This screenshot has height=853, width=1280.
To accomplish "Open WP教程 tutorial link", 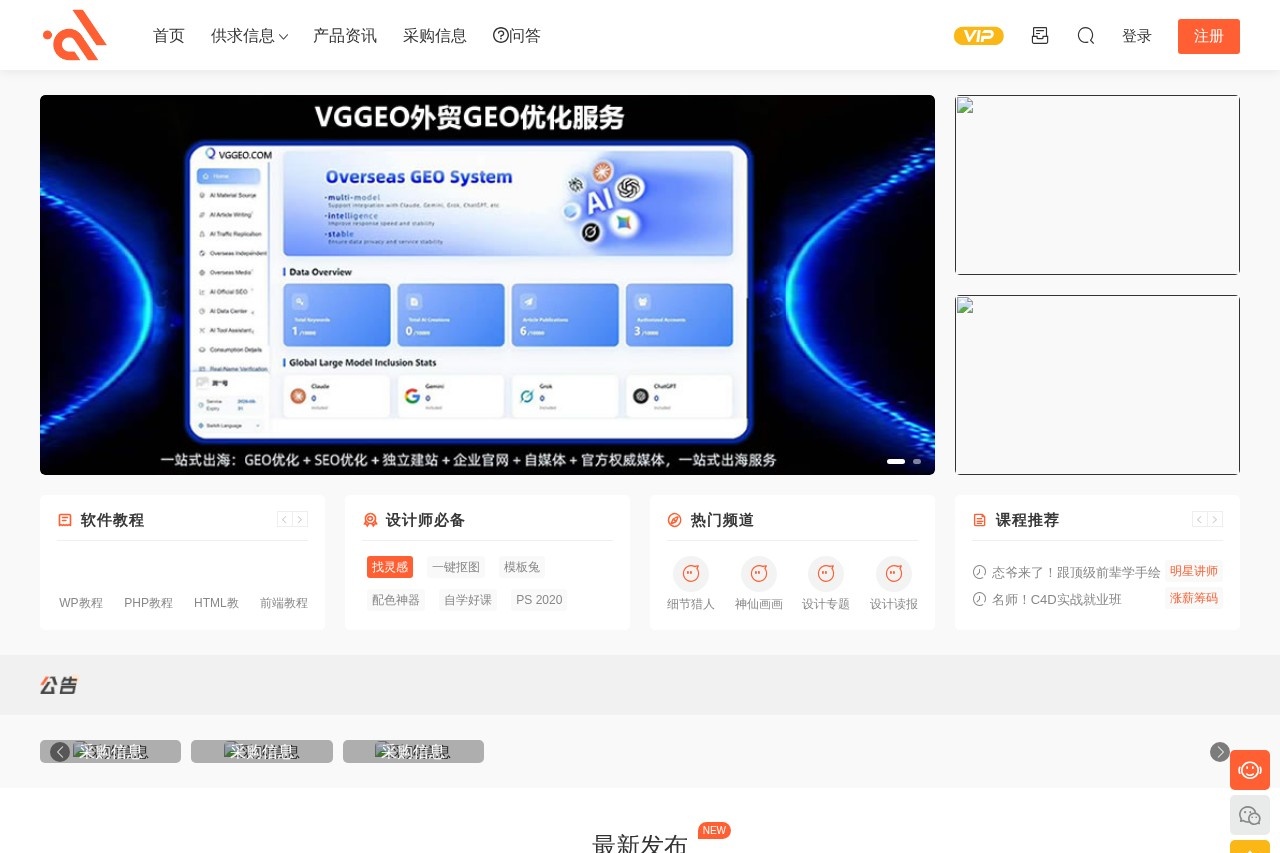I will coord(81,603).
